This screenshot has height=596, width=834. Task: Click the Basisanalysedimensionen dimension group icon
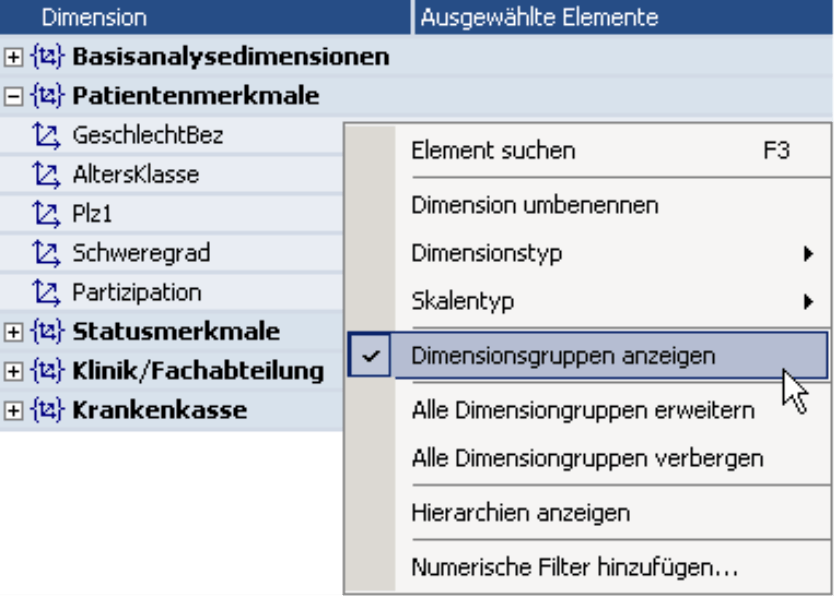(x=47, y=56)
